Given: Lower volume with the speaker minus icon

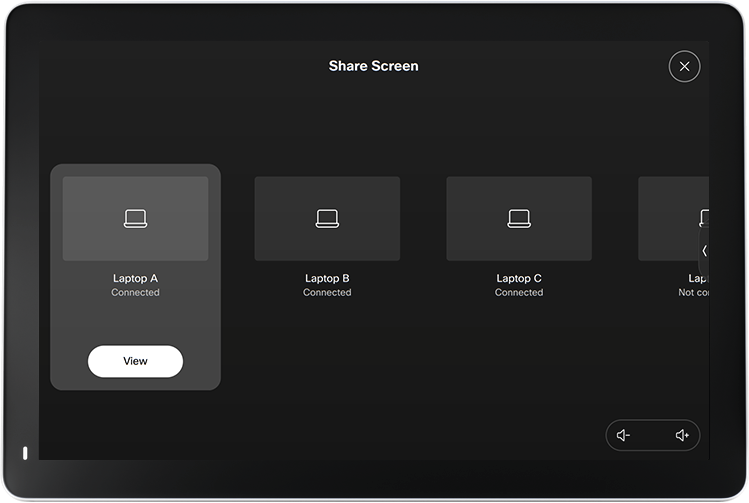Looking at the screenshot, I should click(624, 435).
